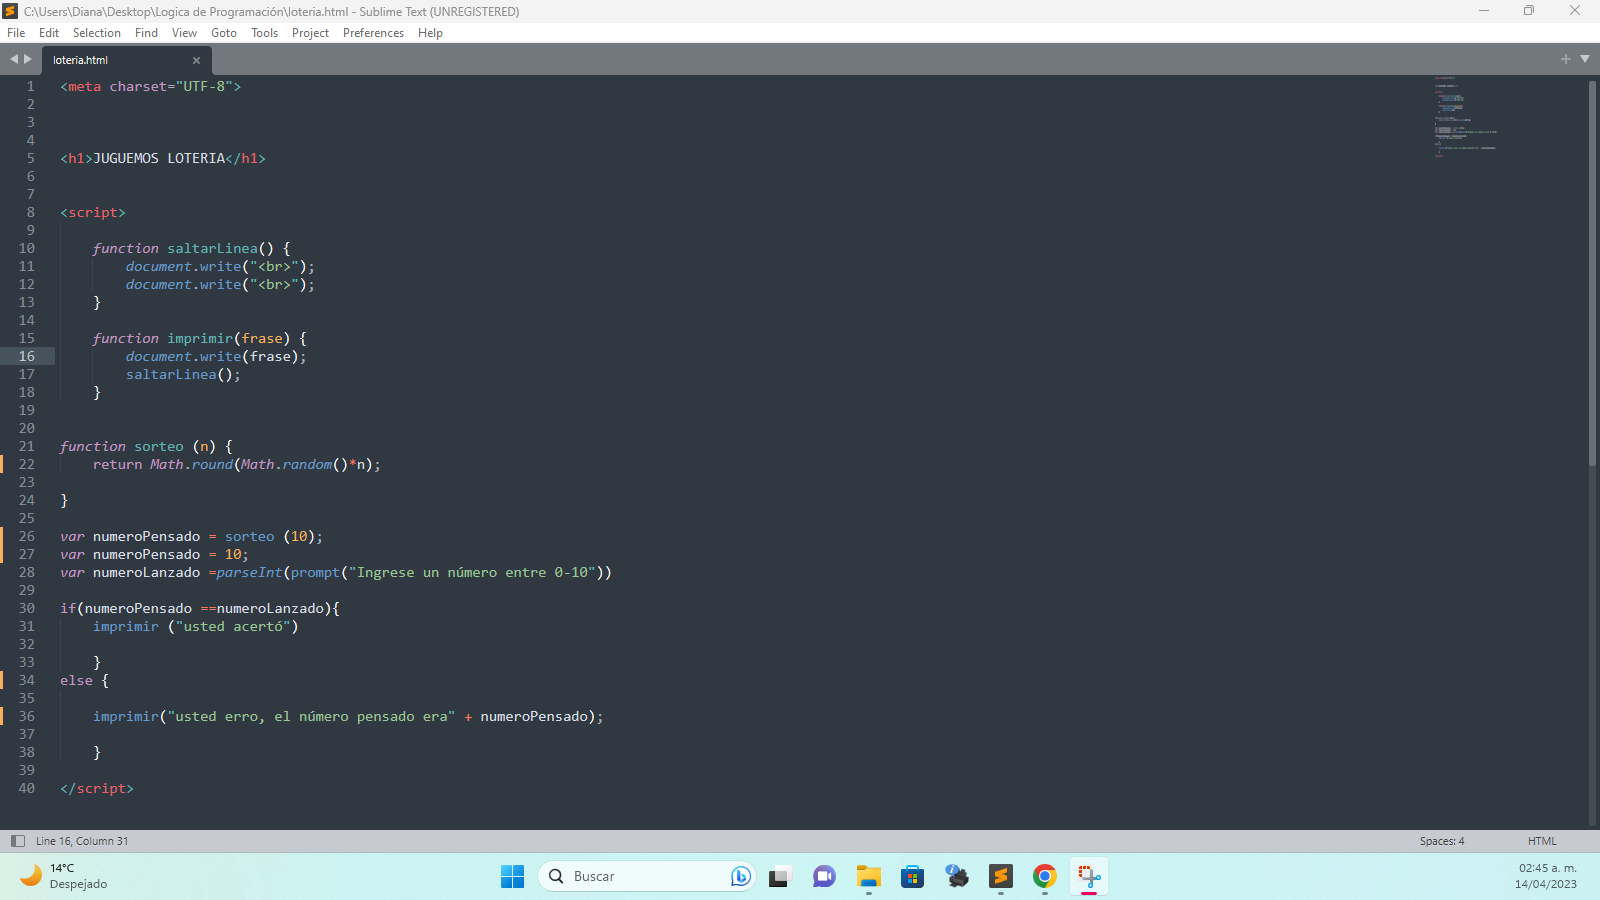Open the Preferences menu
The image size is (1600, 900).
[x=373, y=33]
